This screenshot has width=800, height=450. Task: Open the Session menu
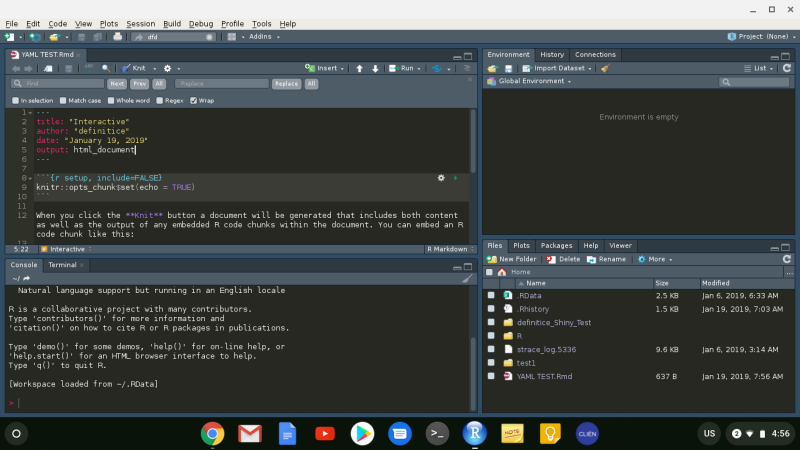[x=140, y=23]
